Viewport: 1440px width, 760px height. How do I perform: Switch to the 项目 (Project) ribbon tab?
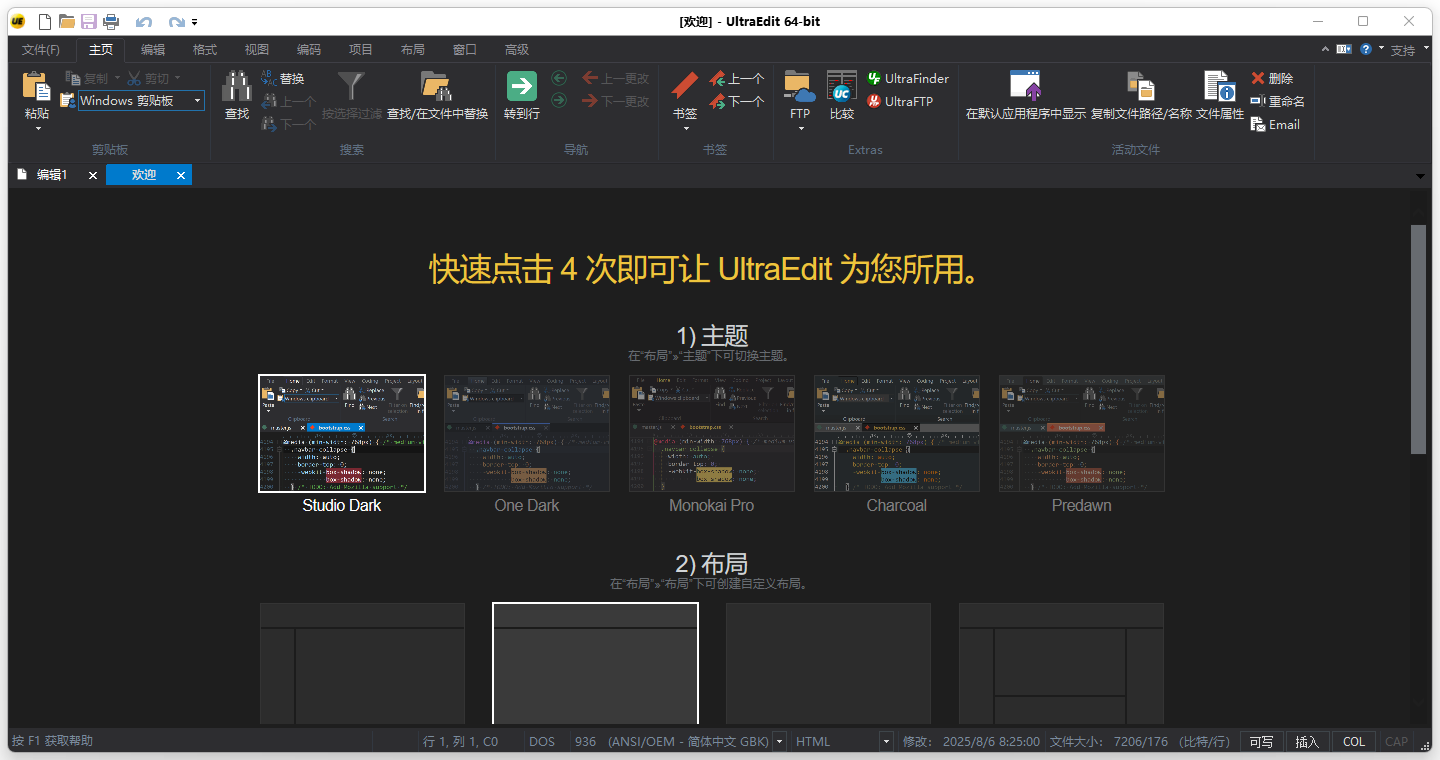point(361,49)
